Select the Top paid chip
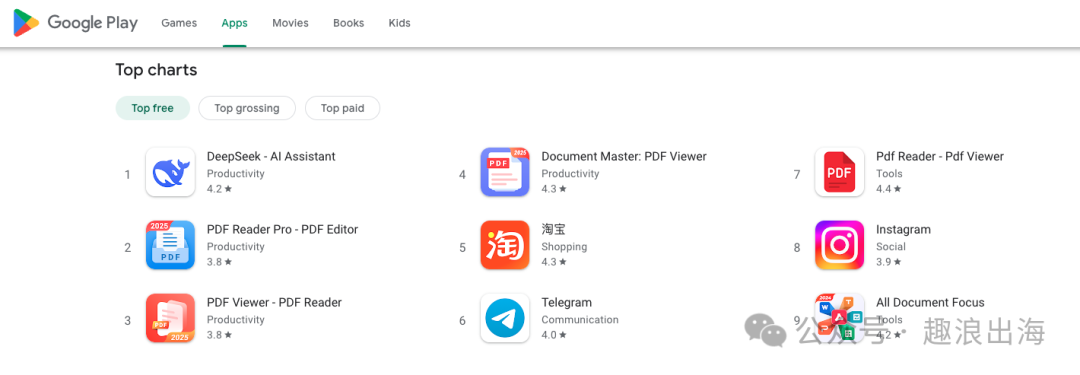Image resolution: width=1080 pixels, height=375 pixels. point(342,108)
